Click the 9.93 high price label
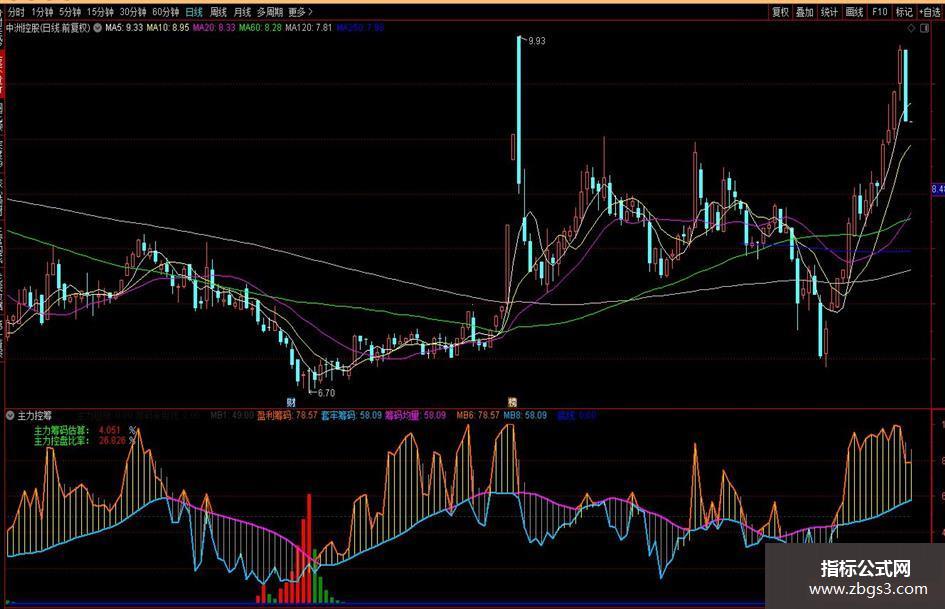Viewport: 945px width, 609px height. [x=536, y=41]
